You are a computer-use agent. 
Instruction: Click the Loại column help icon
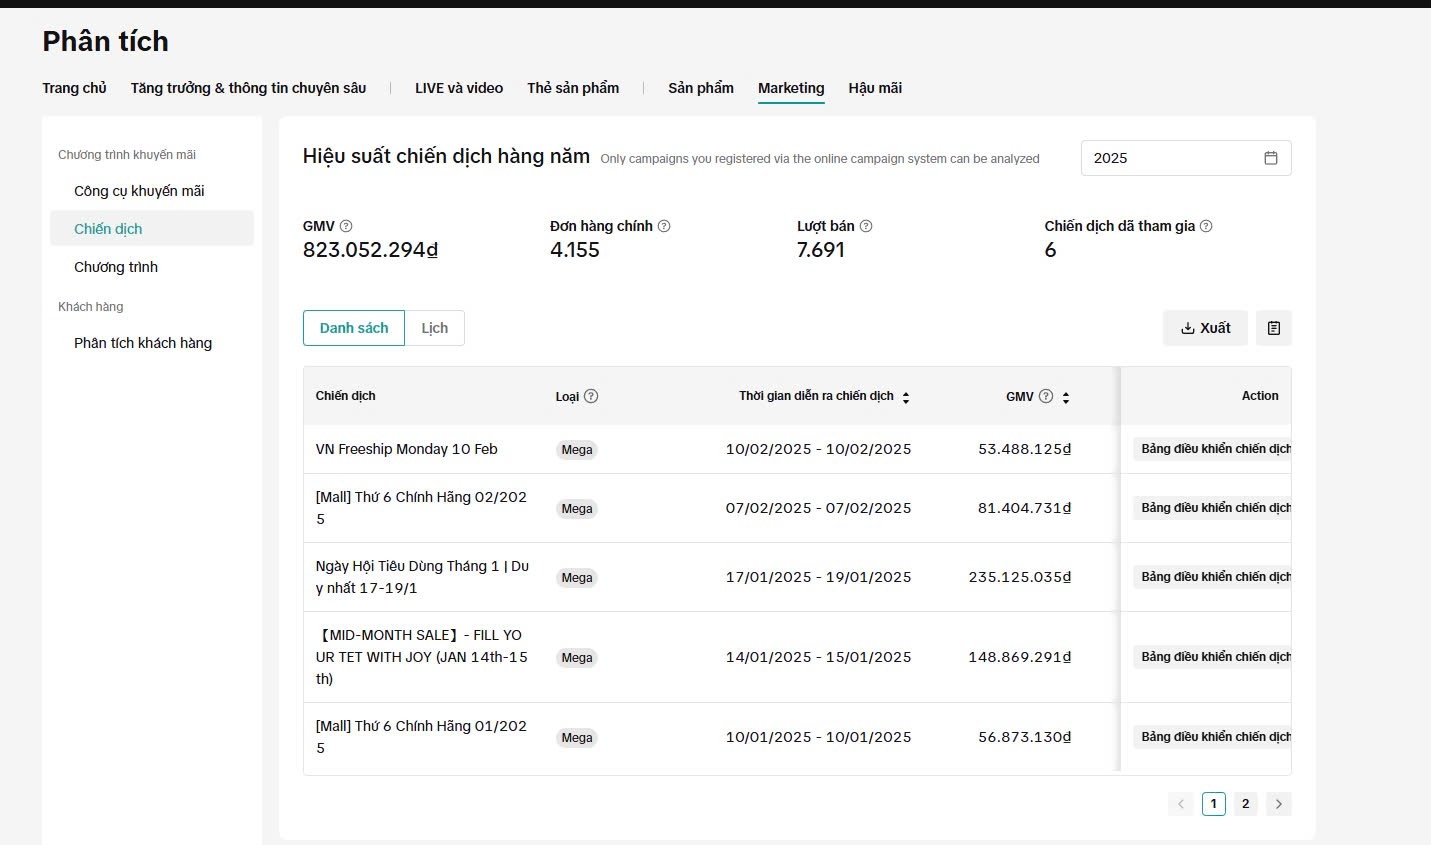(591, 396)
